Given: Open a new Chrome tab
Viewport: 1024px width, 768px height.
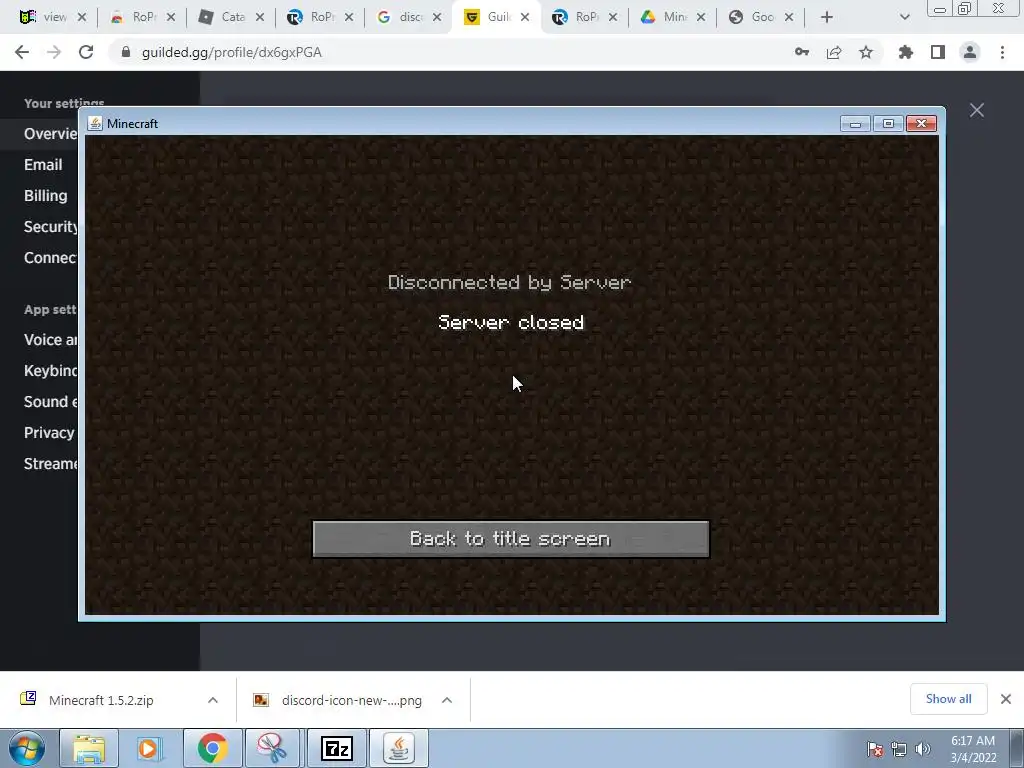Looking at the screenshot, I should 827,18.
